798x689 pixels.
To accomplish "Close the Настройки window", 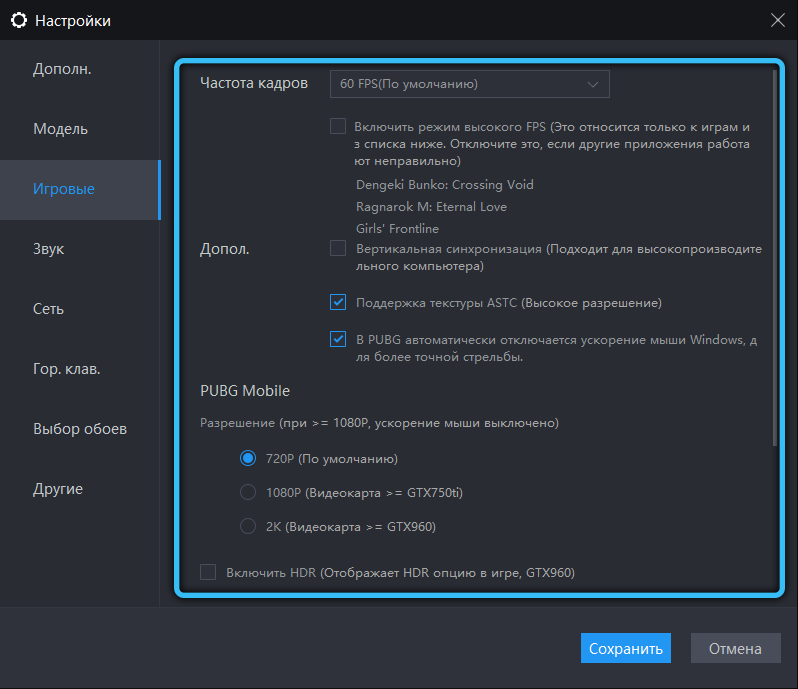I will click(x=777, y=20).
